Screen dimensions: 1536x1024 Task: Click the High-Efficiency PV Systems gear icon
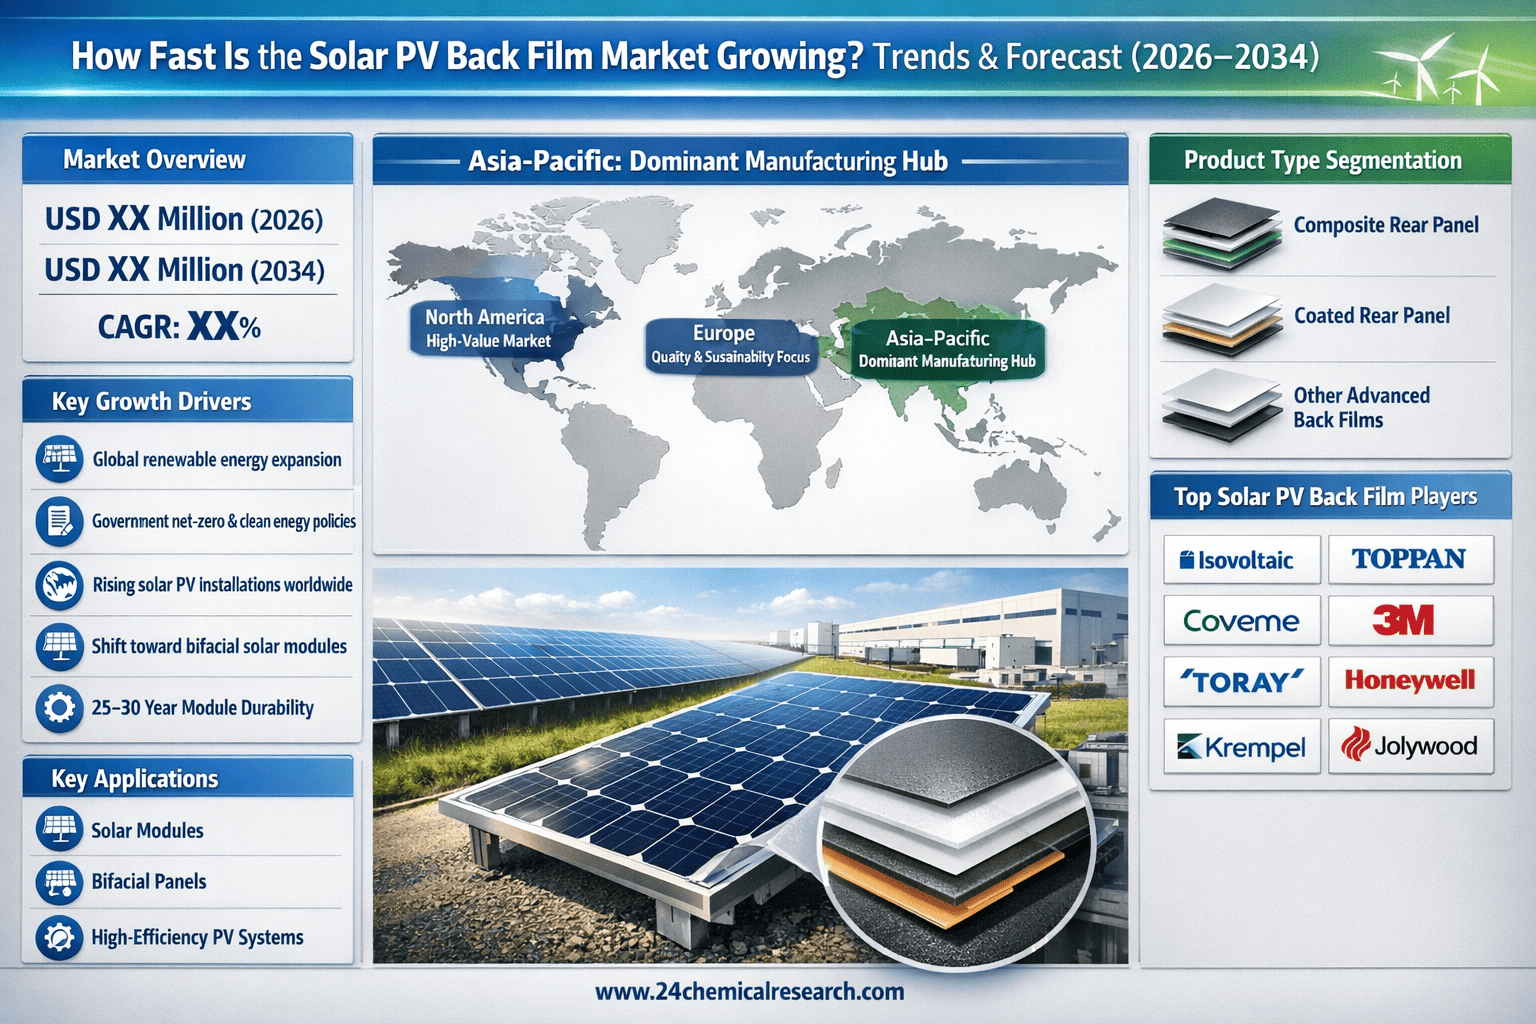(x=59, y=938)
